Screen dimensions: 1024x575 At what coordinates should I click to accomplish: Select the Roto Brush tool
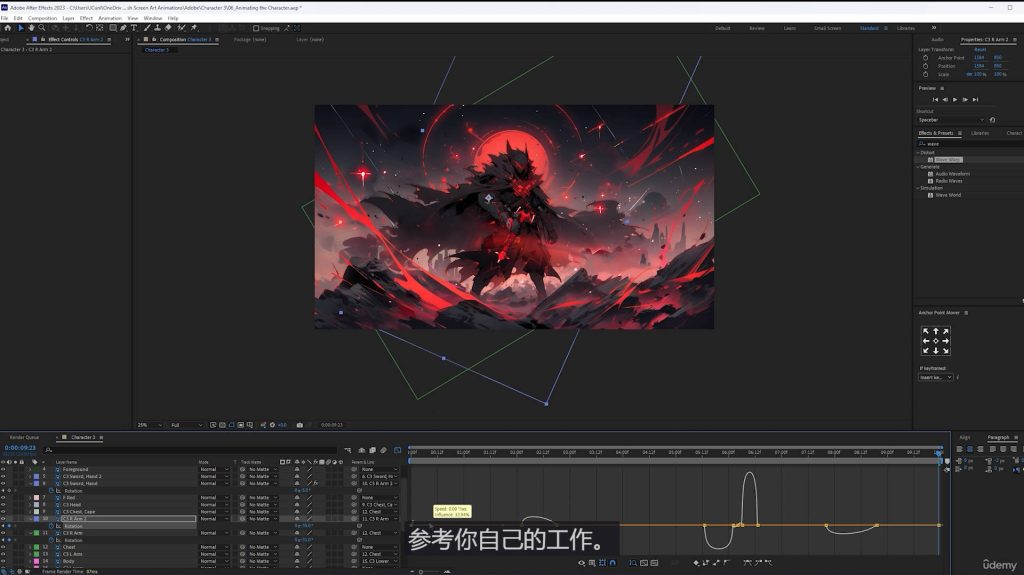point(182,28)
